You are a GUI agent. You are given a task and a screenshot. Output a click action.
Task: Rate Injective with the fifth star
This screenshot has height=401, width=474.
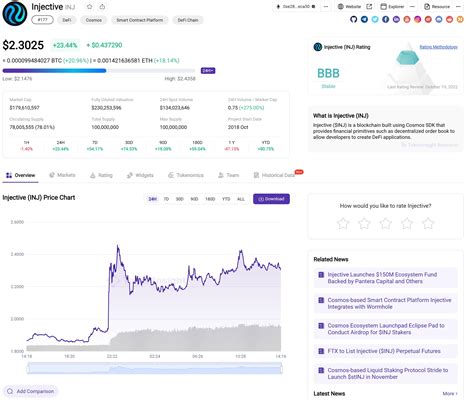(x=428, y=223)
